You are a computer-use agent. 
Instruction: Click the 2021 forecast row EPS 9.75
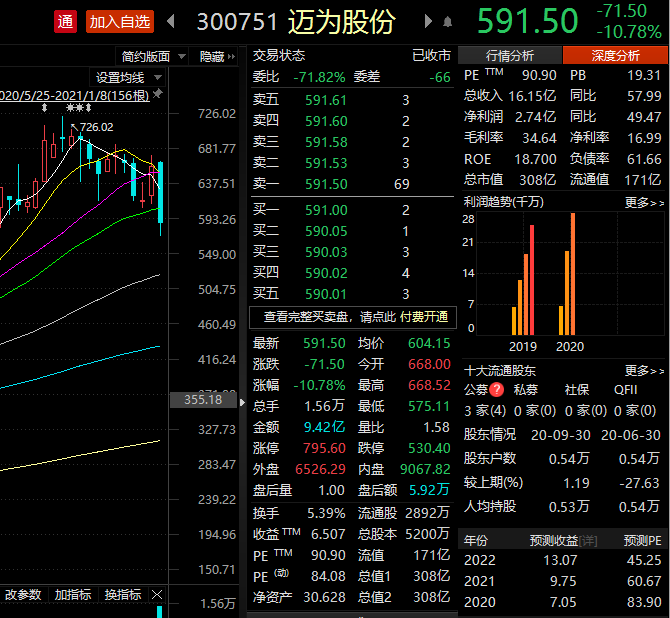[563, 581]
